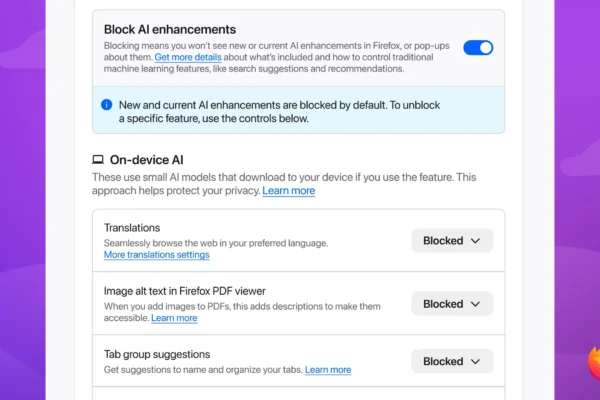Open Learn more under On-device AI description
Viewport: 600px width, 400px height.
pyautogui.click(x=289, y=190)
